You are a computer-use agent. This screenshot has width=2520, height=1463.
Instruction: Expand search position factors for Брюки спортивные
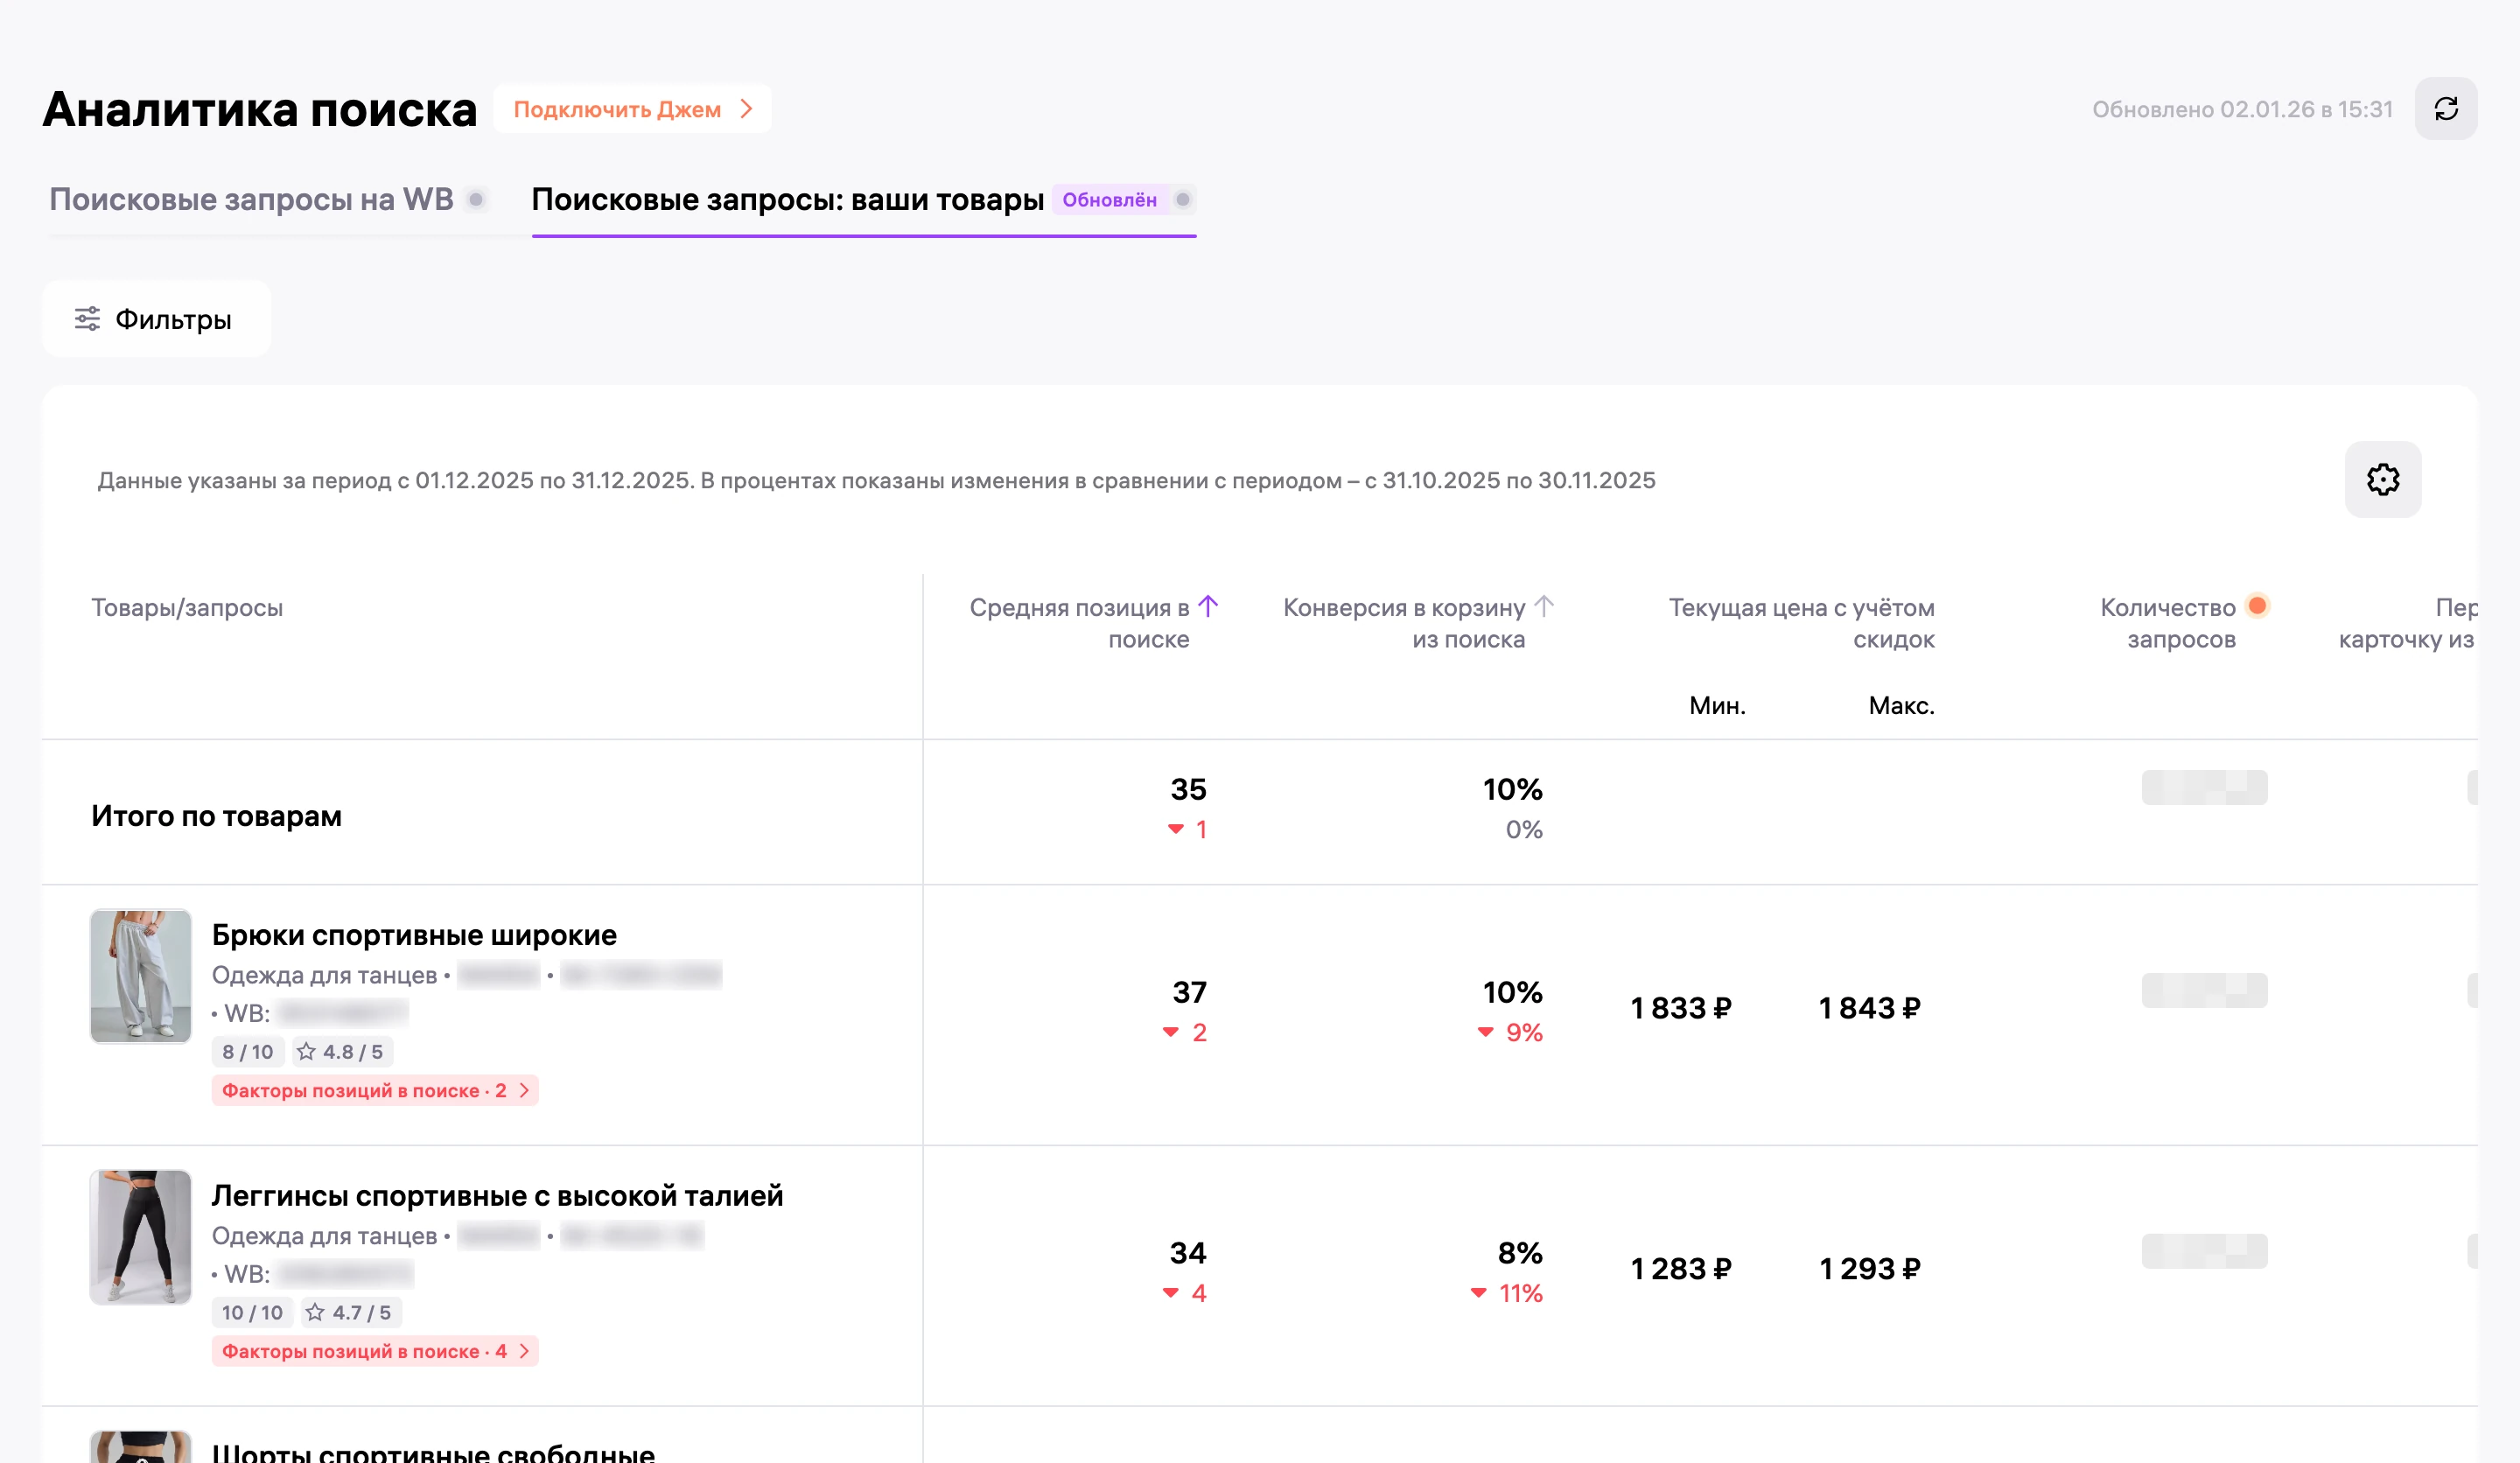tap(375, 1090)
